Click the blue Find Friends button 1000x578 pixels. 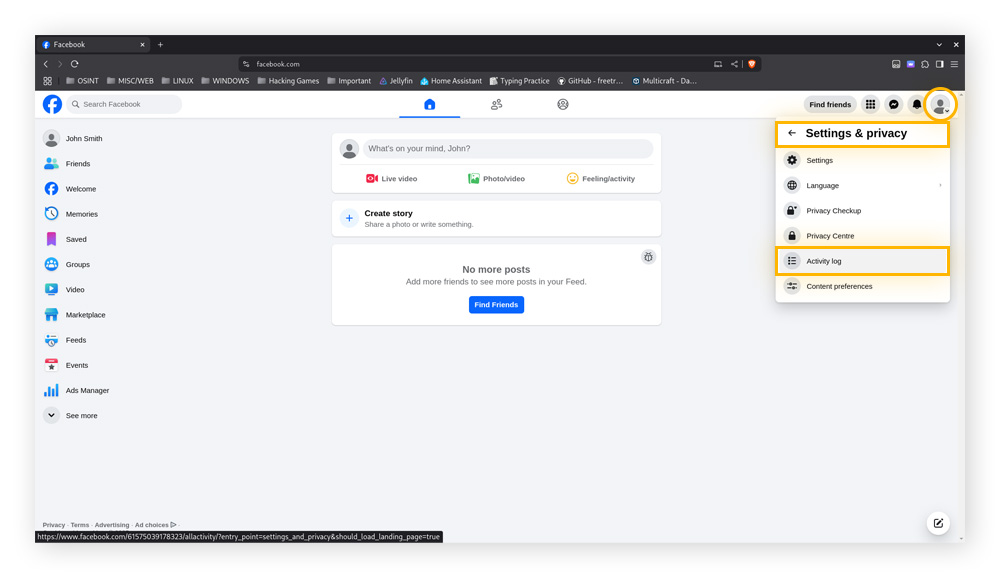pos(496,305)
